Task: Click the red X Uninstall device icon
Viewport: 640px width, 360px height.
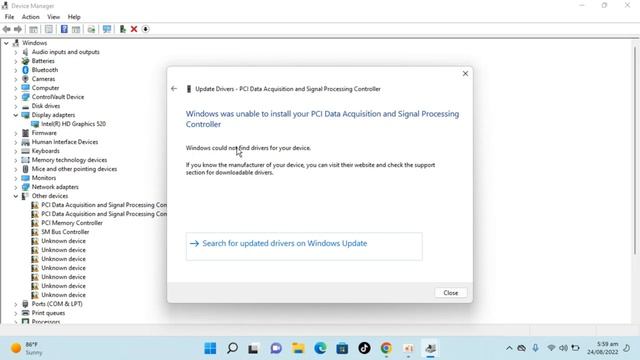Action: pos(134,29)
